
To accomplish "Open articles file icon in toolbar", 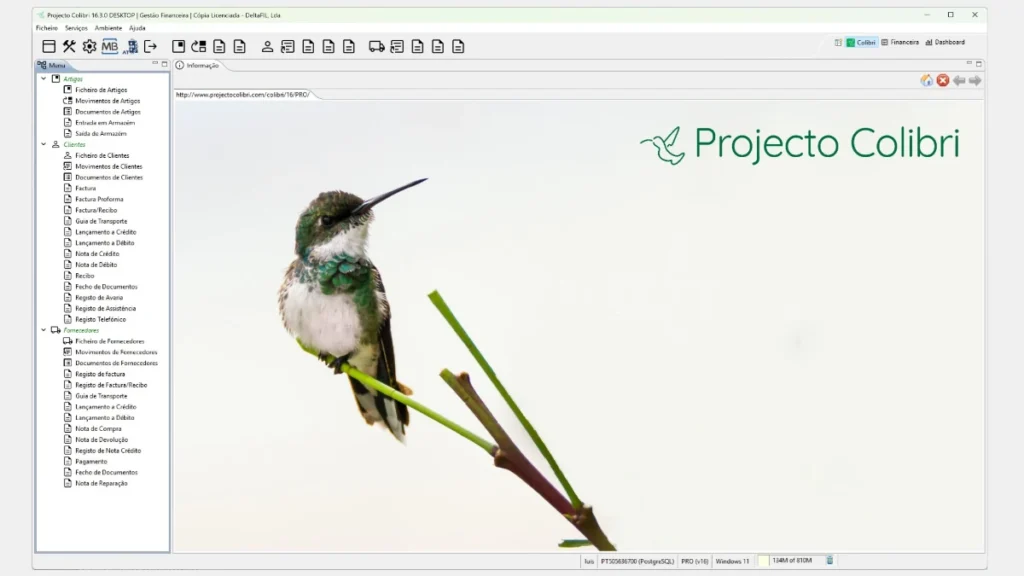I will 178,46.
